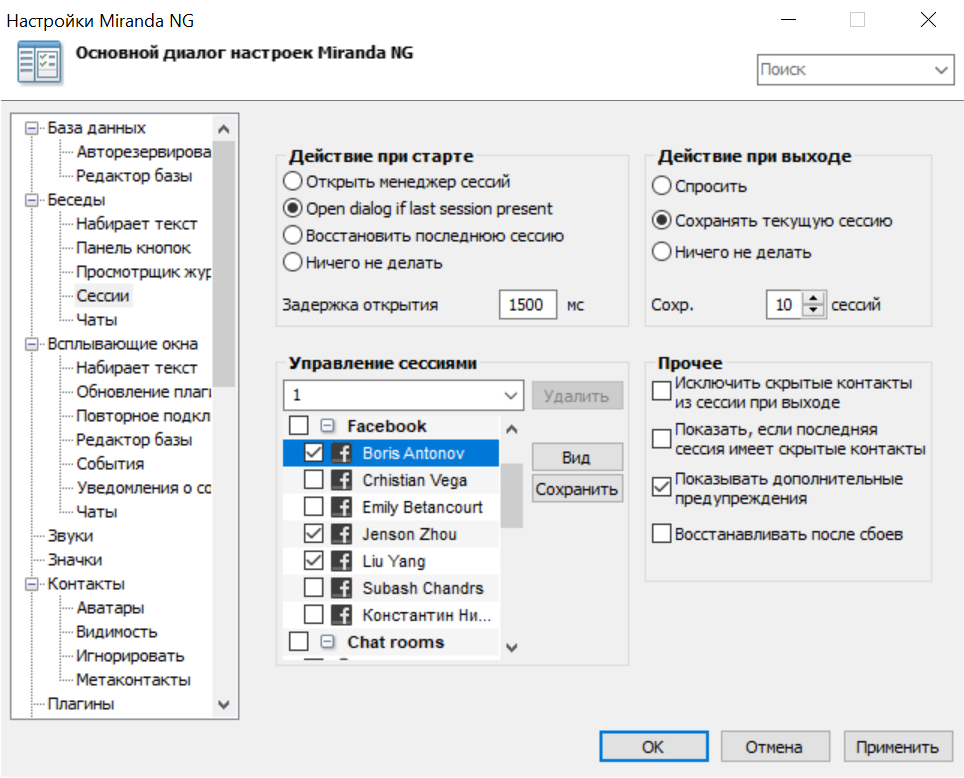Screen dimensions: 964x778
Task: Collapse the Facebook contact group
Action: (328, 425)
